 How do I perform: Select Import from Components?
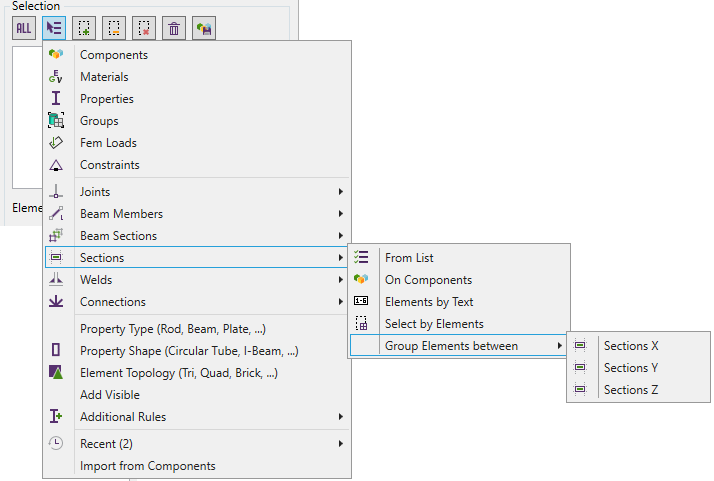(x=147, y=466)
